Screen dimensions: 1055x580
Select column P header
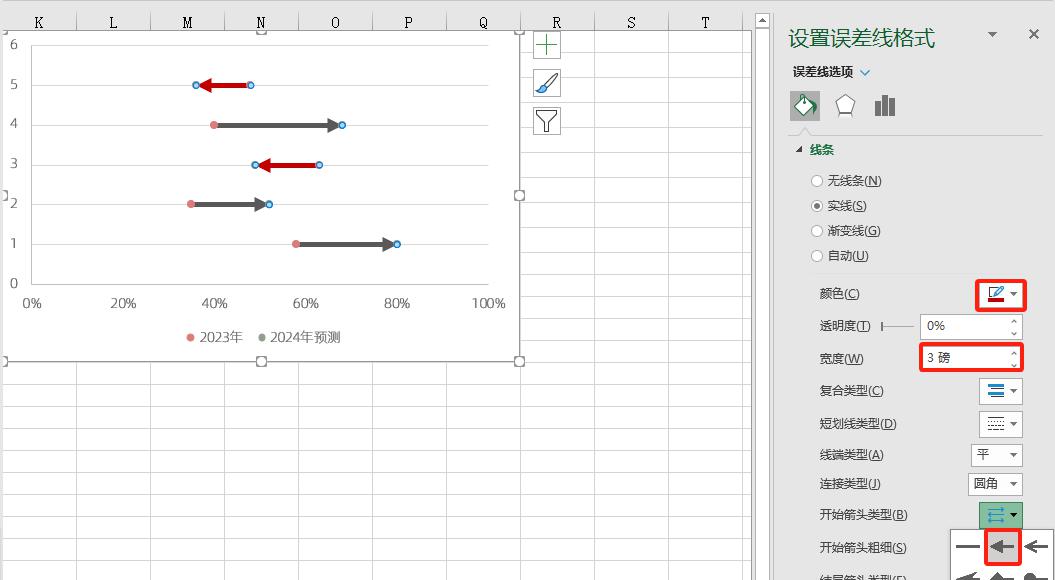(409, 23)
